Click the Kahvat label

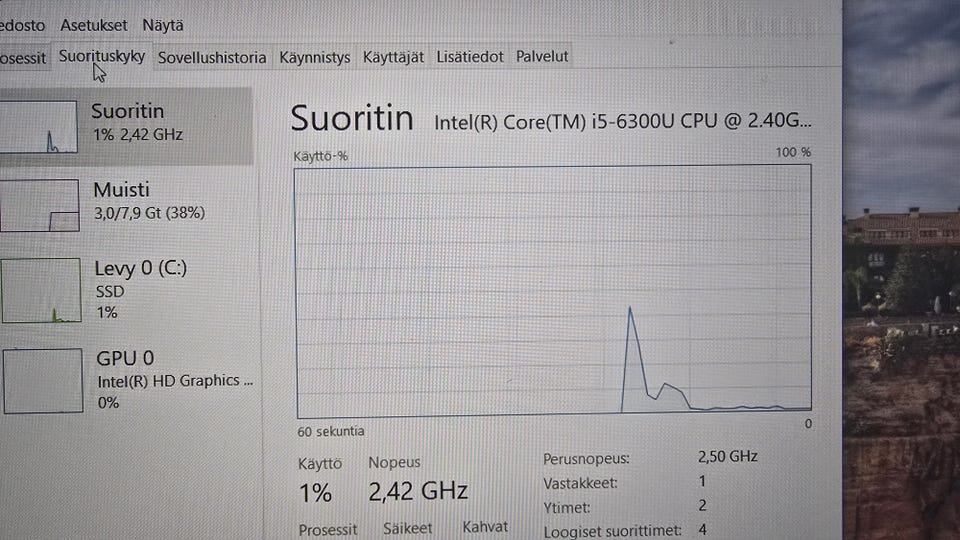[485, 527]
